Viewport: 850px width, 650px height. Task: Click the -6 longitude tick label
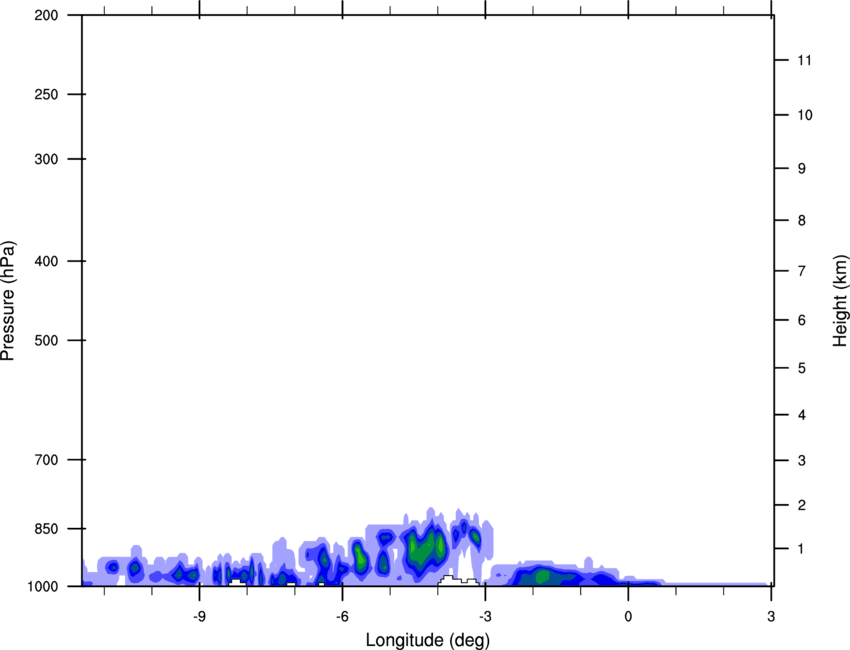tap(342, 616)
